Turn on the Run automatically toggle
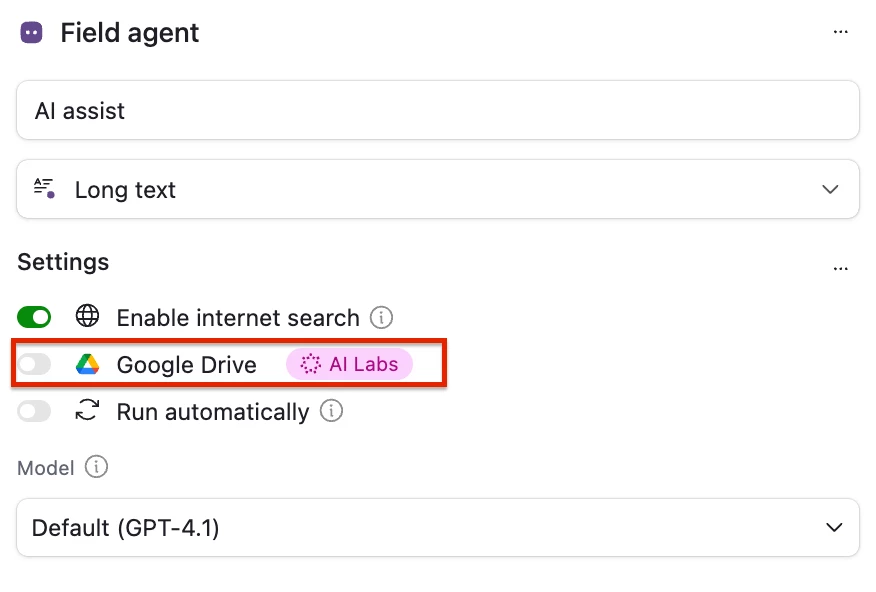The height and width of the screenshot is (592, 876). click(34, 411)
